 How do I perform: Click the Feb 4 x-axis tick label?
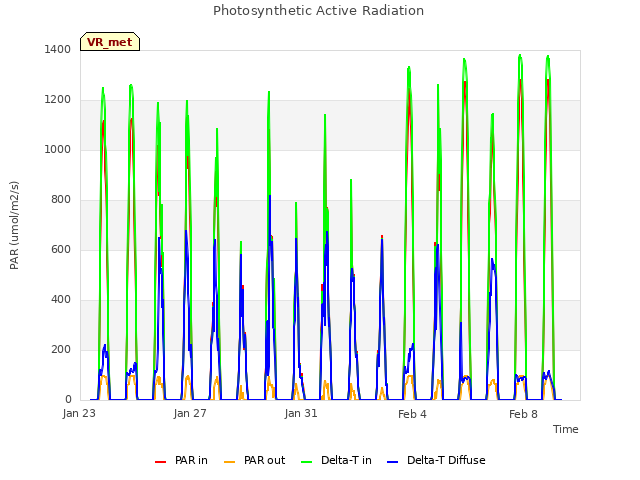(x=412, y=414)
